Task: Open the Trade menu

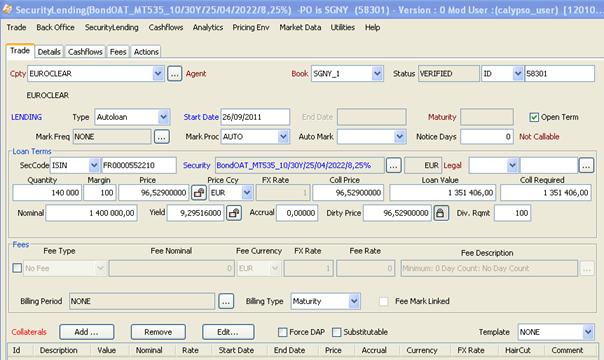Action: point(17,27)
